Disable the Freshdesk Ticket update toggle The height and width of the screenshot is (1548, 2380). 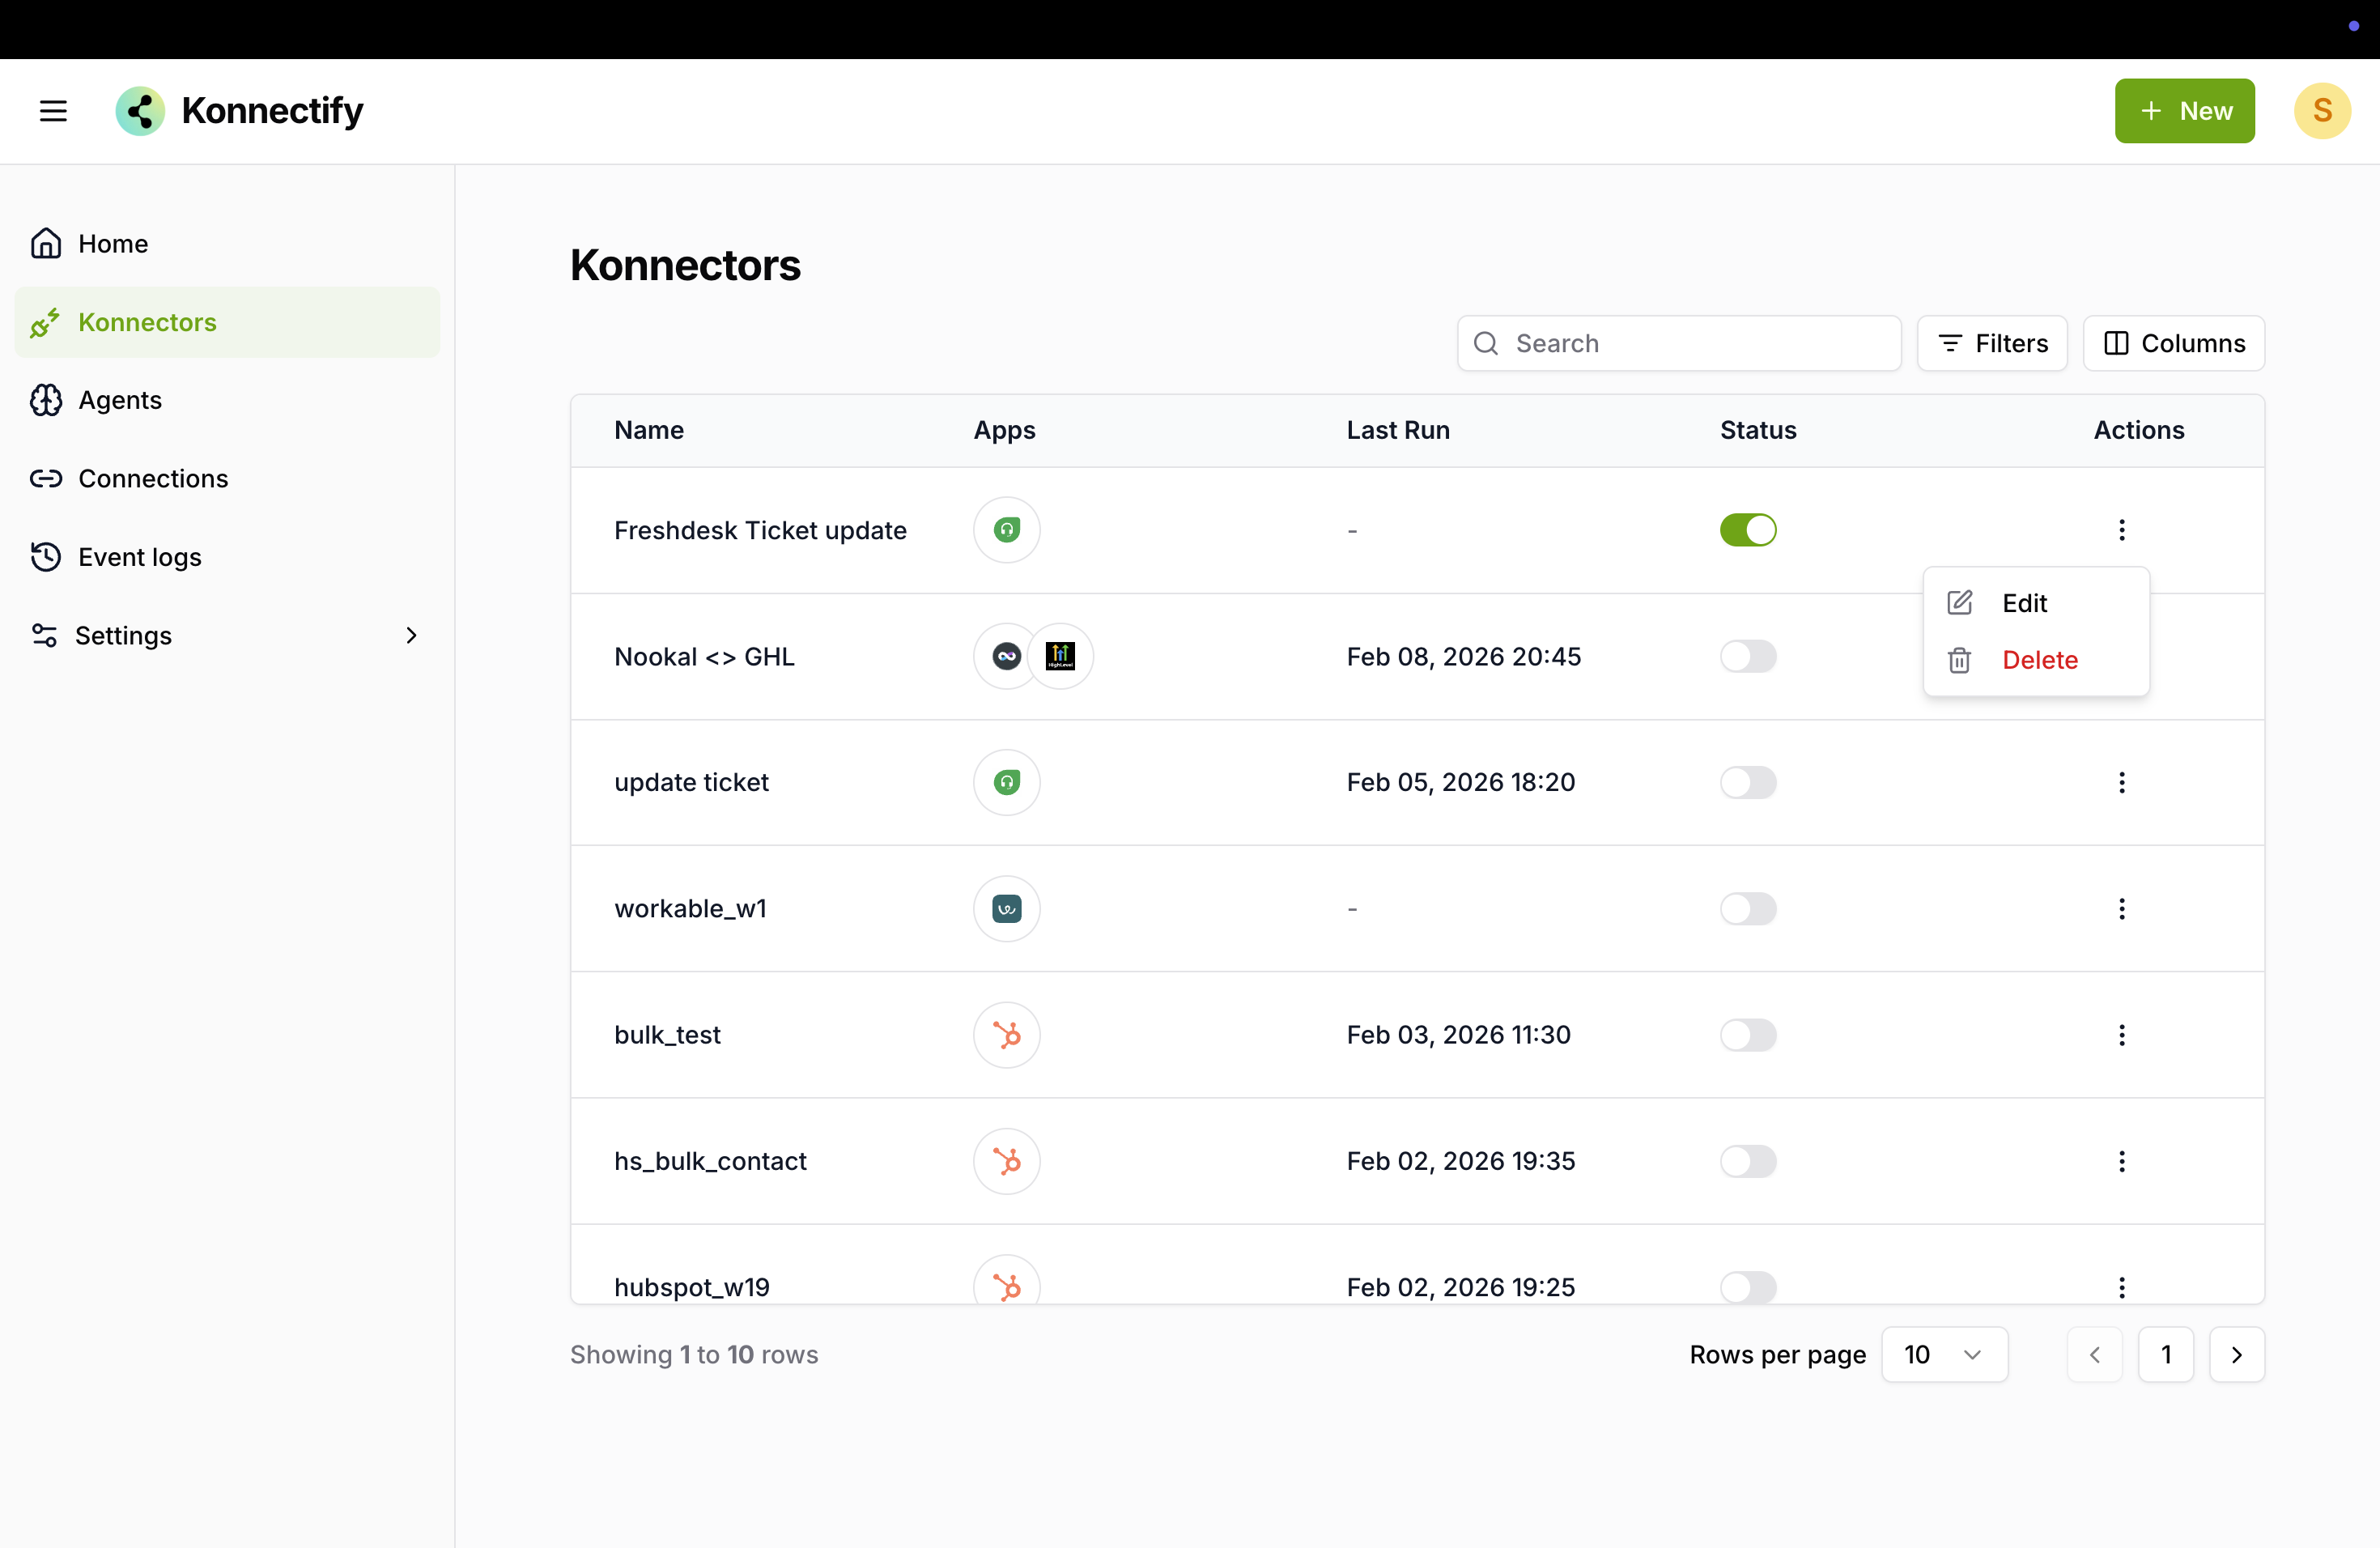click(1747, 530)
